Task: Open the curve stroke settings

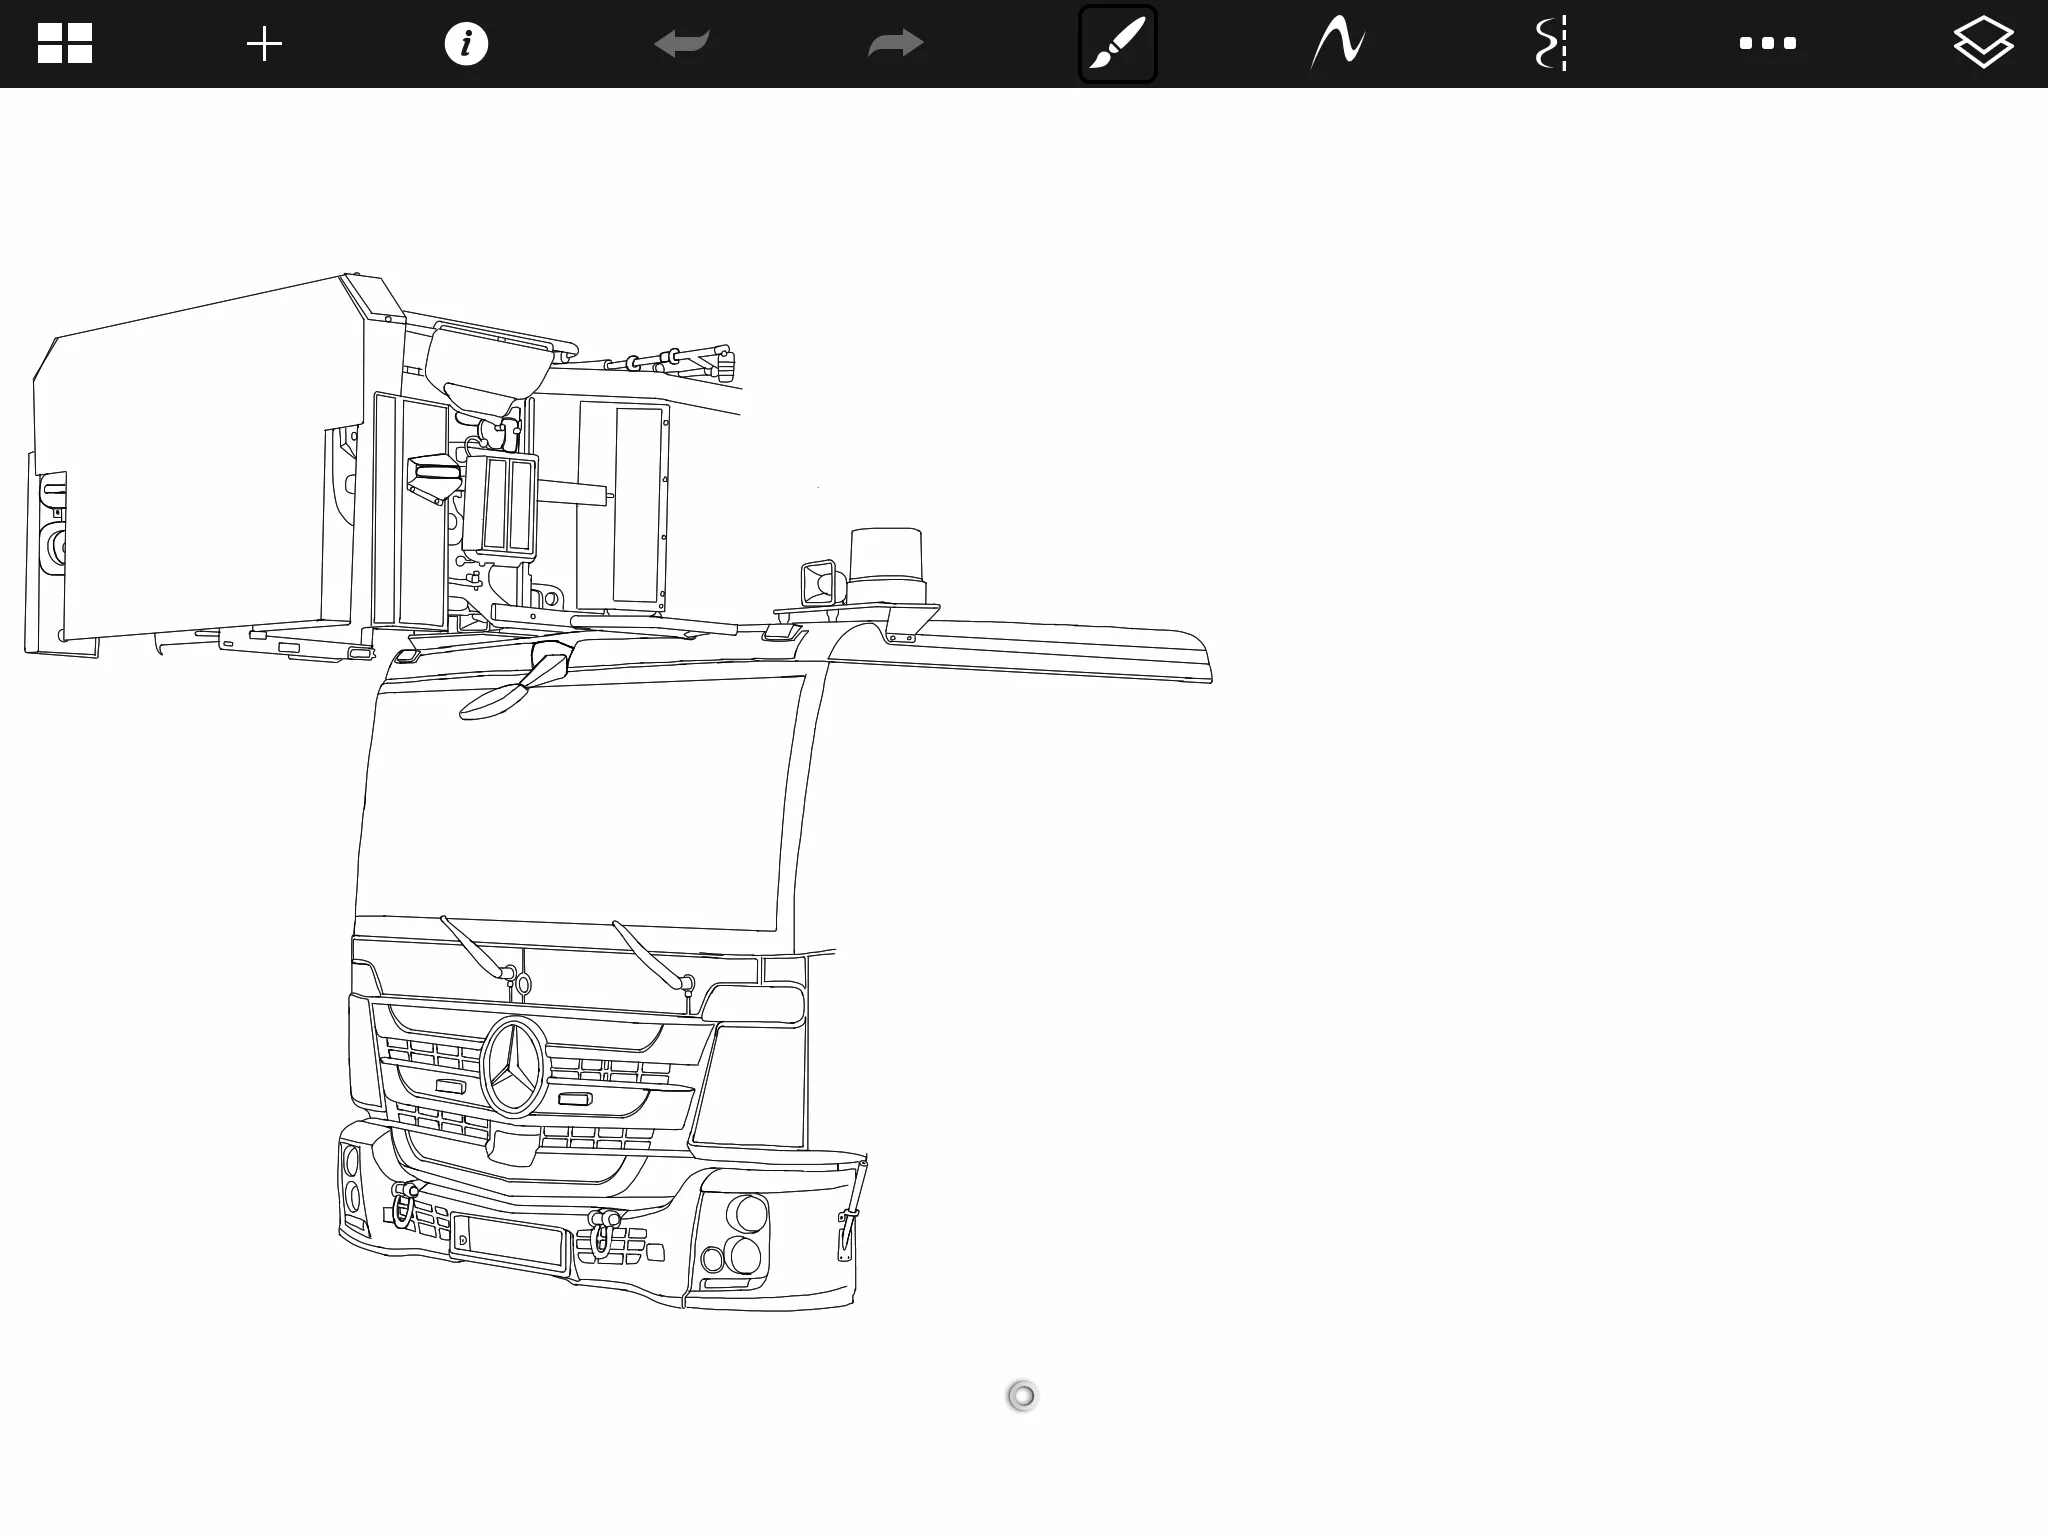Action: (x=1338, y=44)
